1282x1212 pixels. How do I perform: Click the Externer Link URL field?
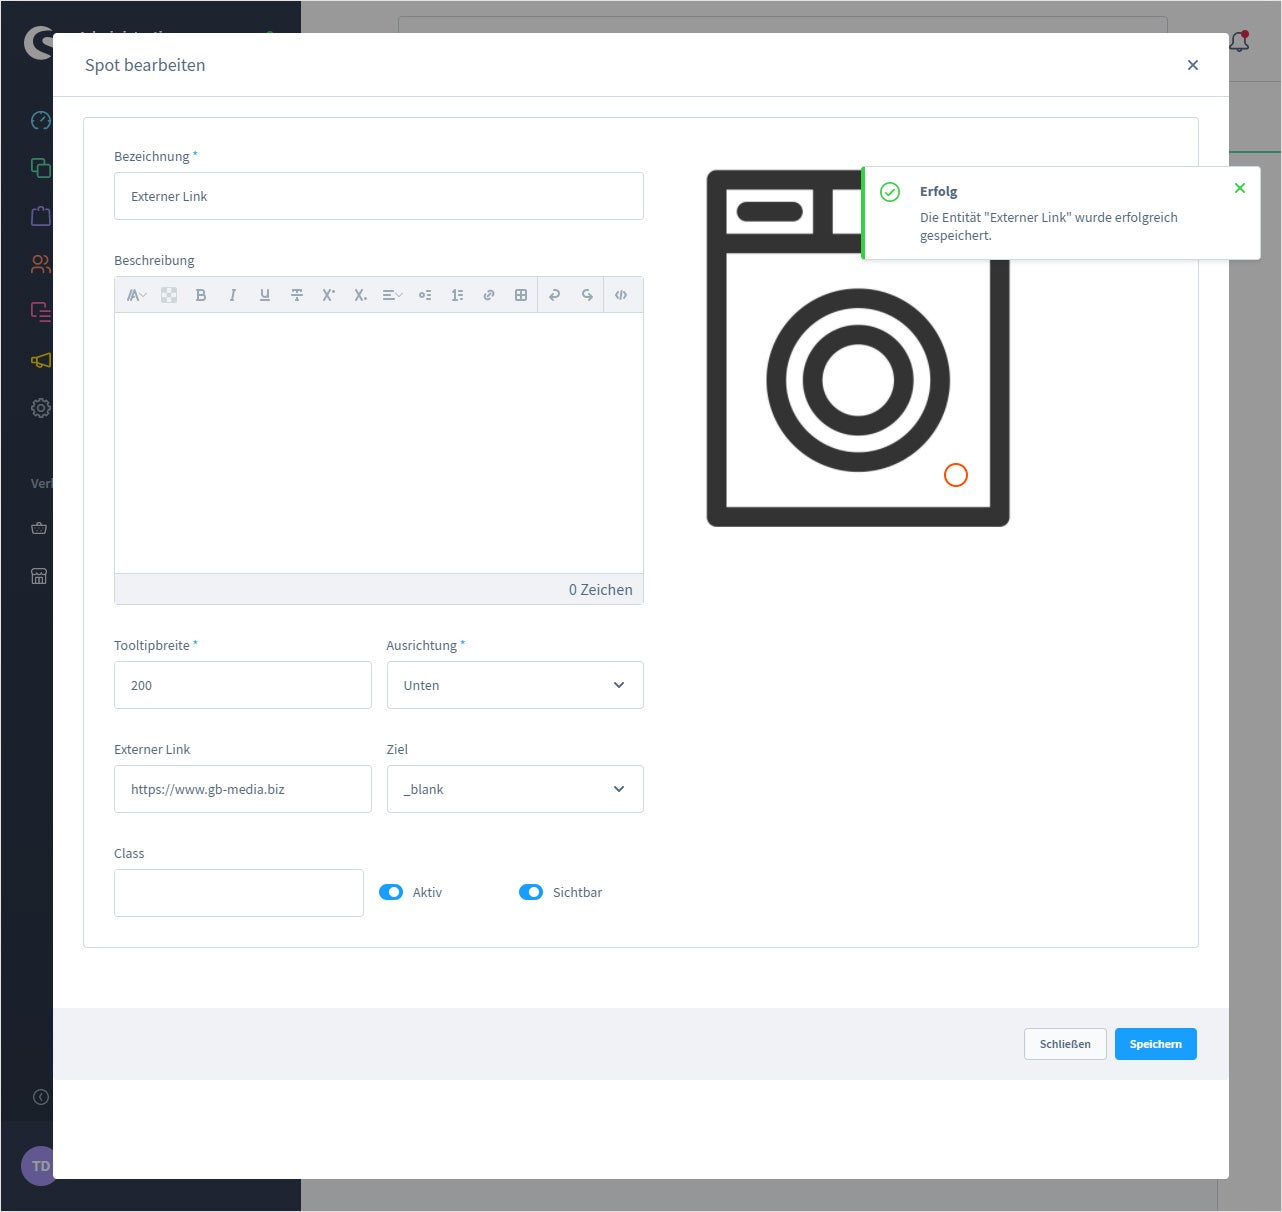[x=243, y=789]
